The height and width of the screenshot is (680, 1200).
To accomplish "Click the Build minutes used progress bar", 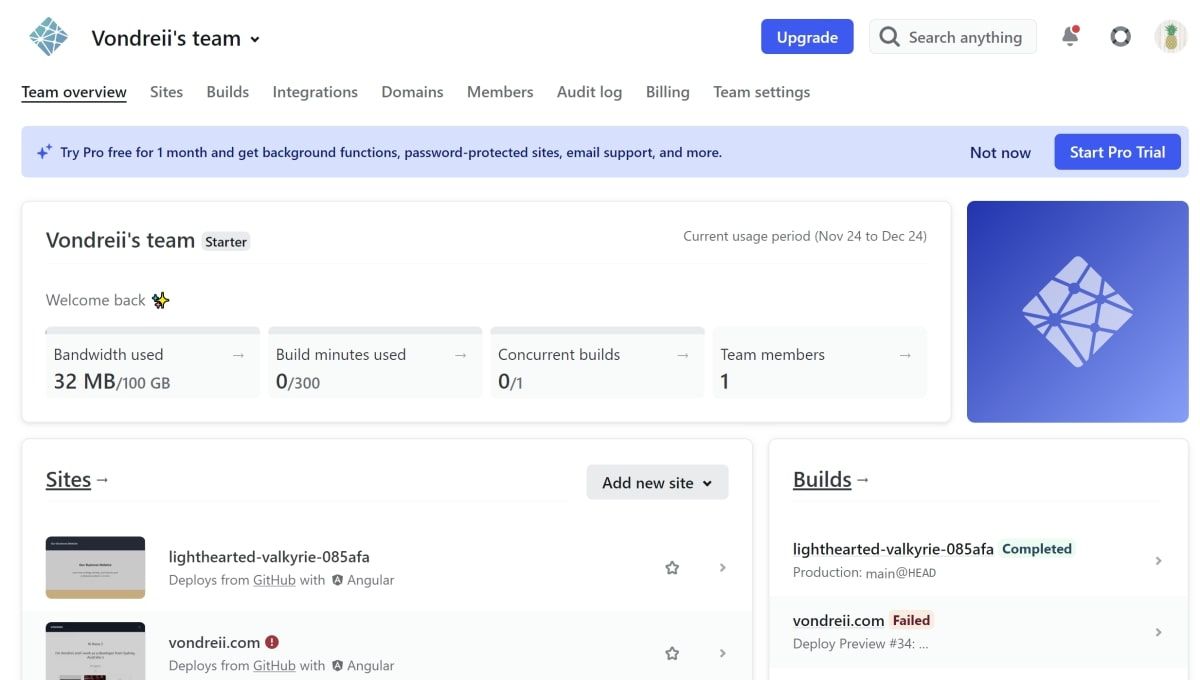I will [375, 330].
